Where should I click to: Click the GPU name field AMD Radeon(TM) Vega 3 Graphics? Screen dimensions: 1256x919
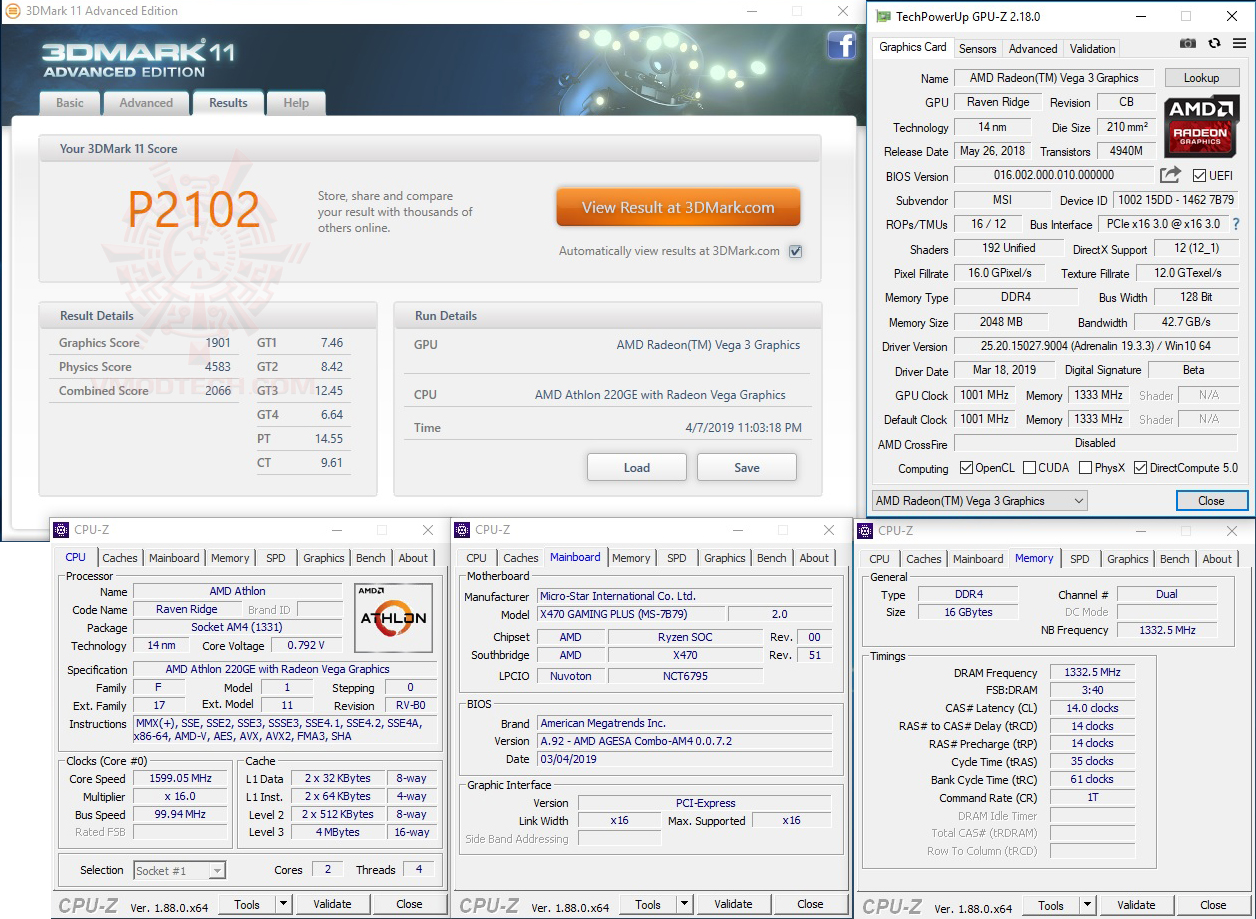tap(1054, 77)
